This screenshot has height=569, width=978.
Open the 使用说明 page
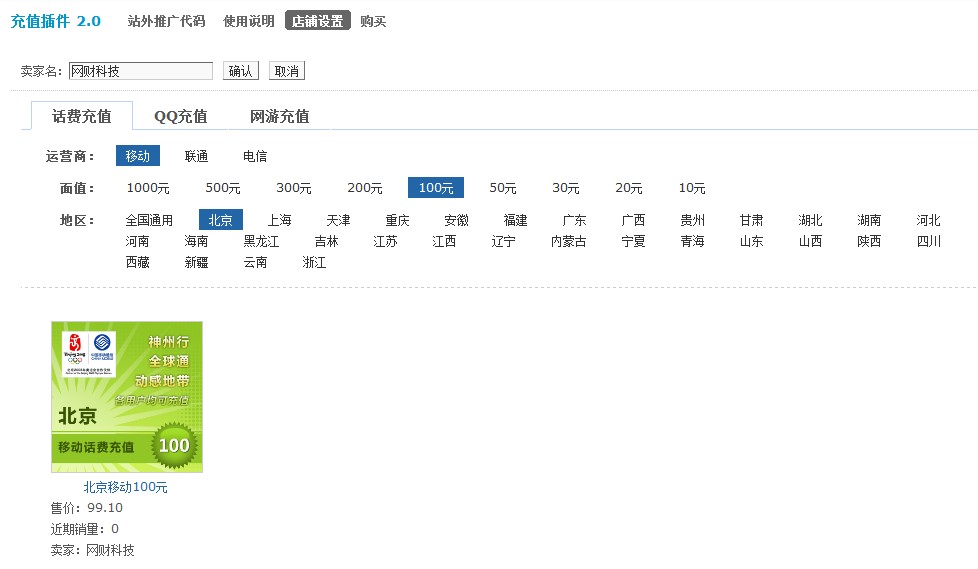pyautogui.click(x=249, y=21)
